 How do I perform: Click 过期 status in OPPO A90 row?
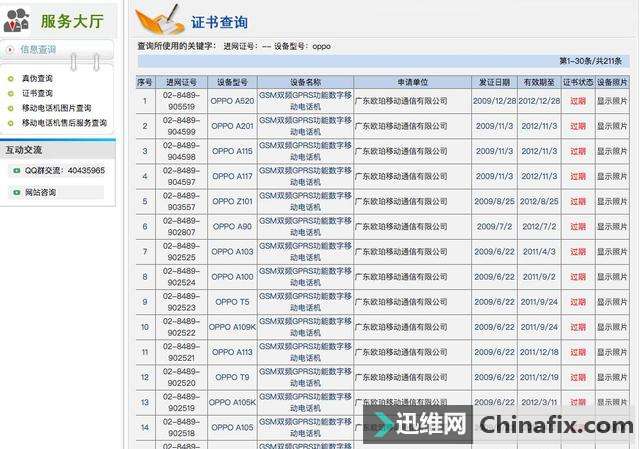point(578,227)
